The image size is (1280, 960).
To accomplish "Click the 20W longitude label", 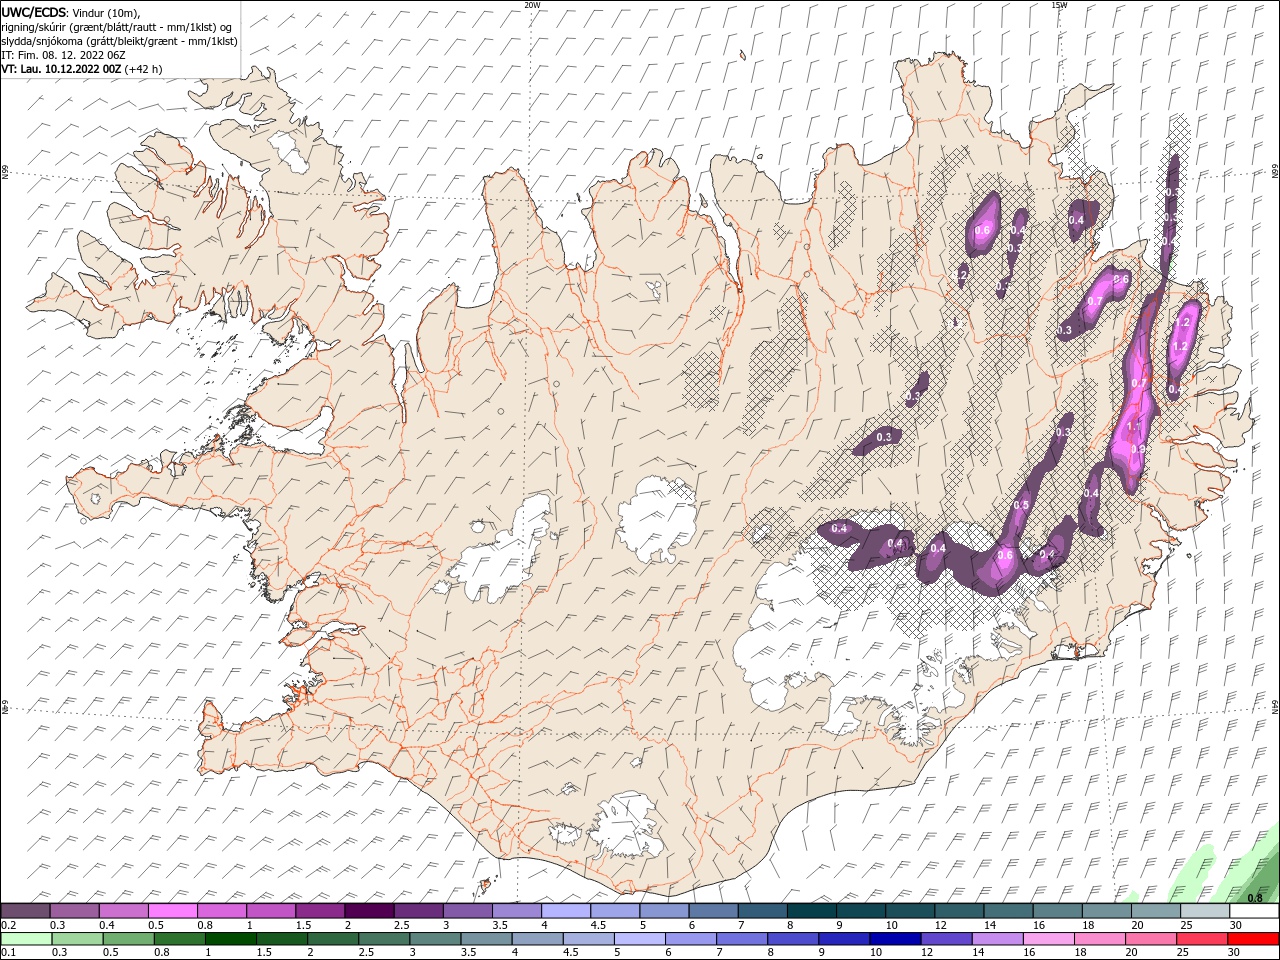I will [532, 5].
